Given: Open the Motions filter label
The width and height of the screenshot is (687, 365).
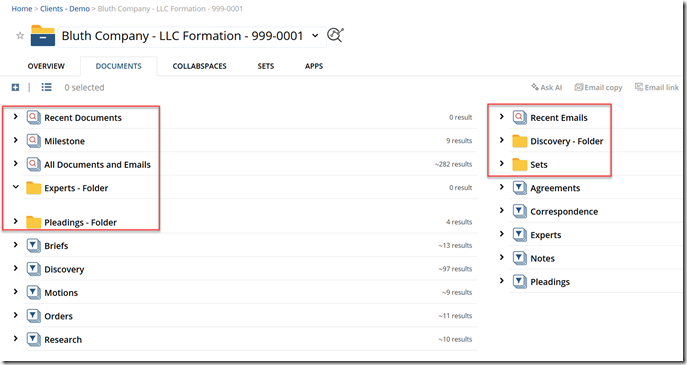Looking at the screenshot, I should pos(61,293).
